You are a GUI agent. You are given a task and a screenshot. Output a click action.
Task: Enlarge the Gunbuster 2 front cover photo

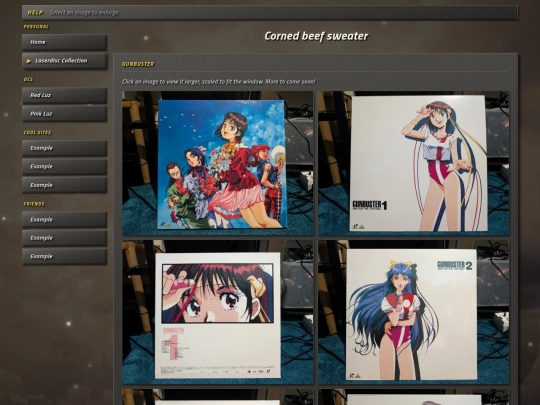coord(413,312)
